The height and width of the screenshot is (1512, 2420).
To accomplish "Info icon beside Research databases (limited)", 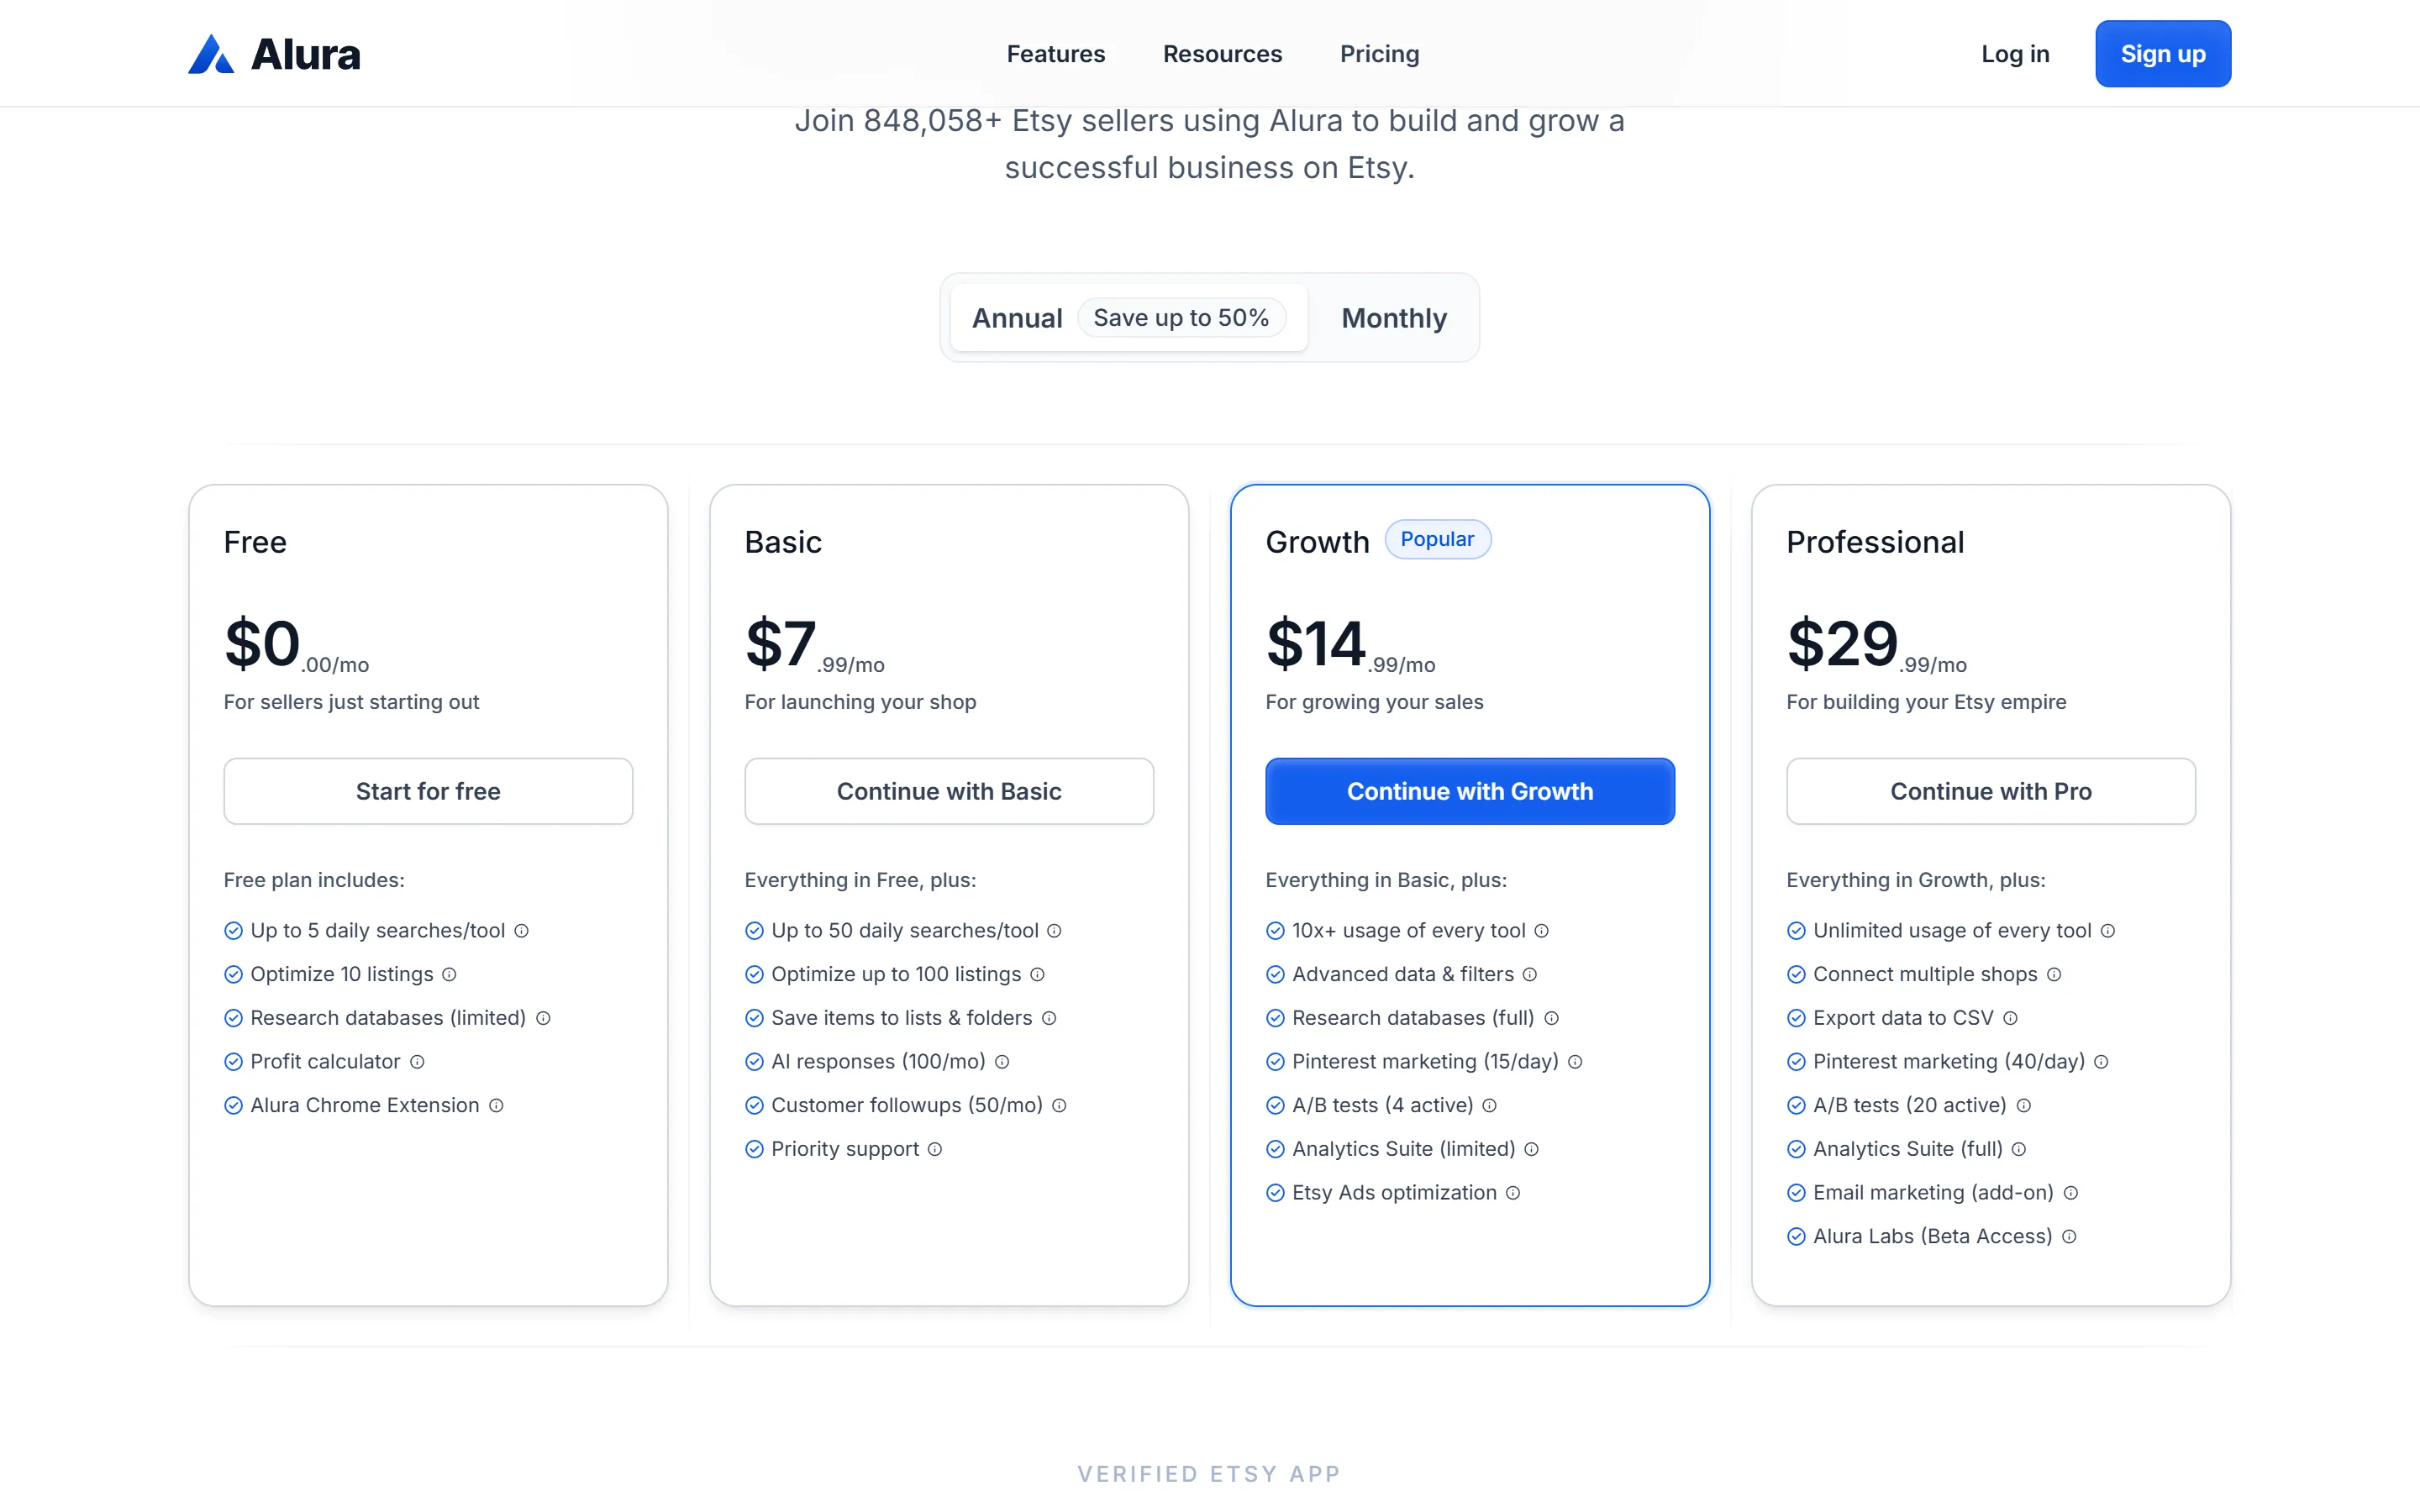I will 544,1018.
